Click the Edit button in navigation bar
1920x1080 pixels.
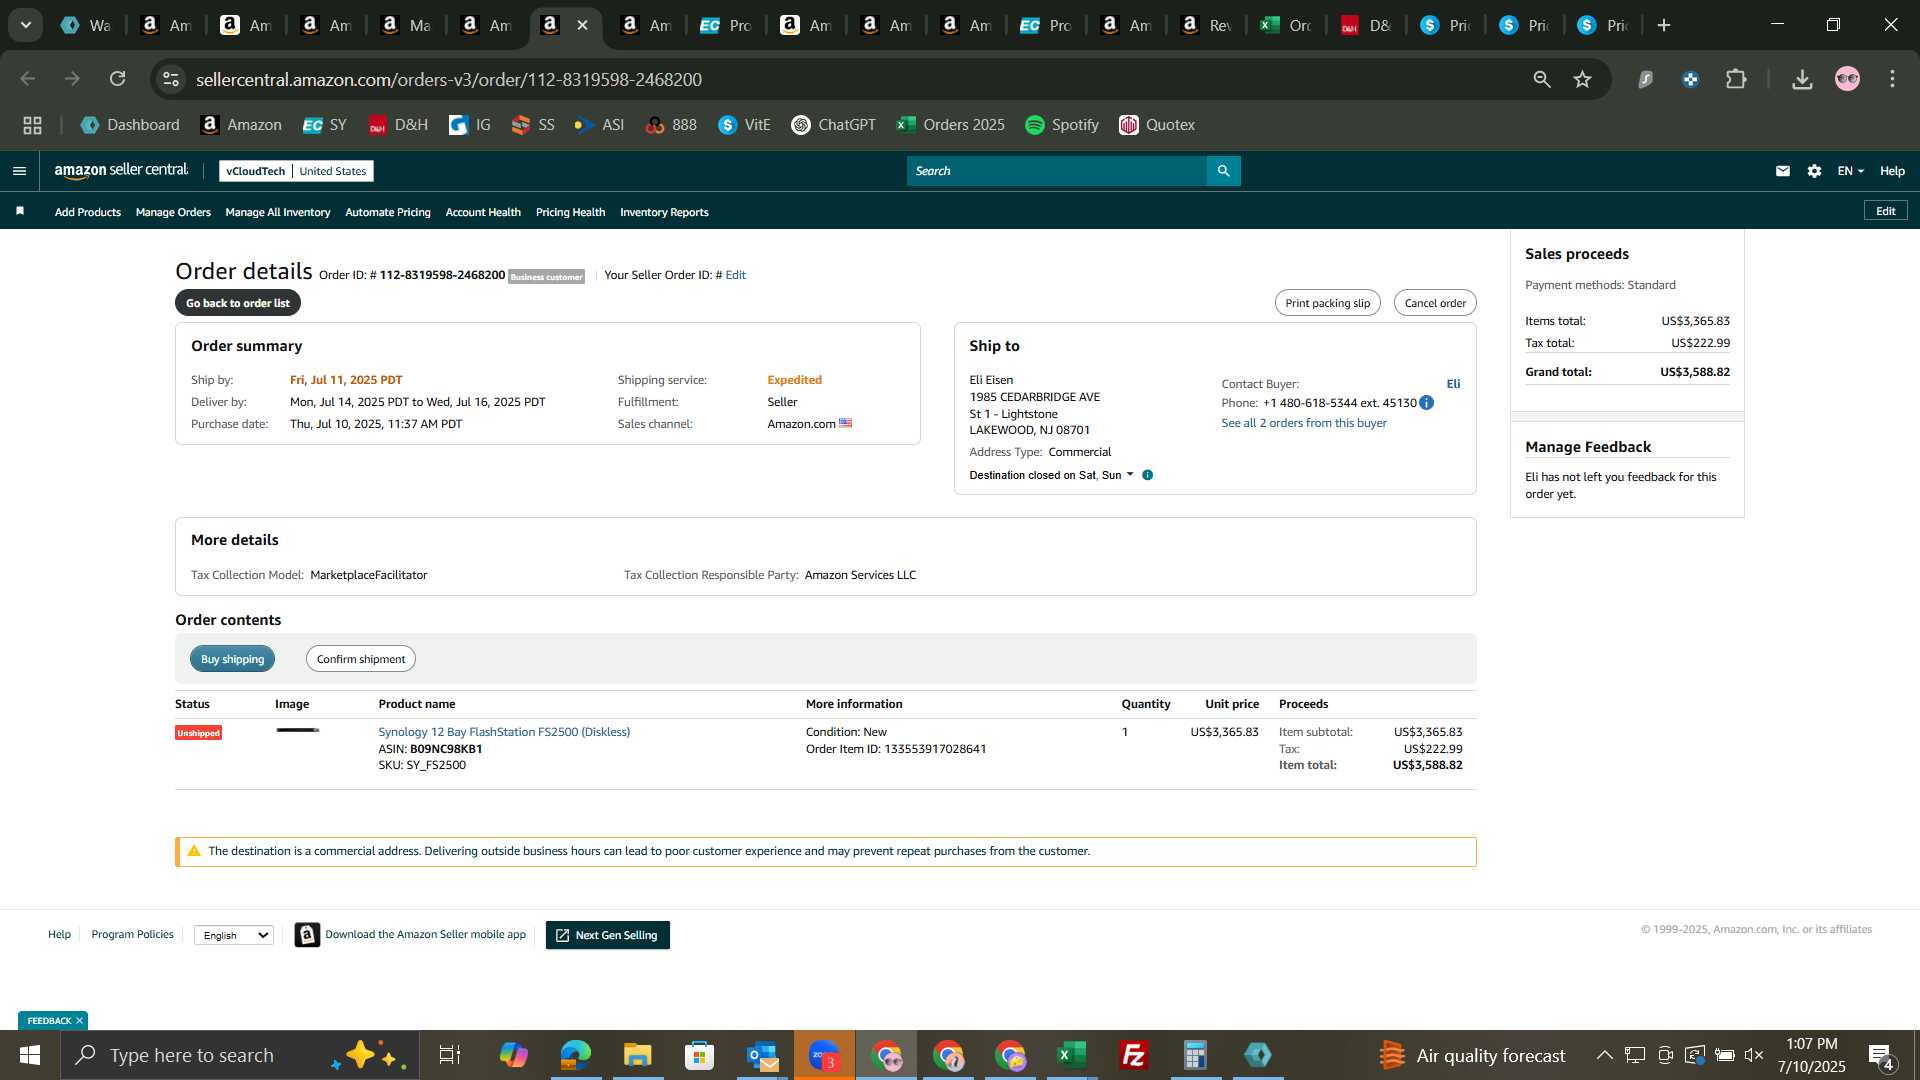click(x=1885, y=211)
